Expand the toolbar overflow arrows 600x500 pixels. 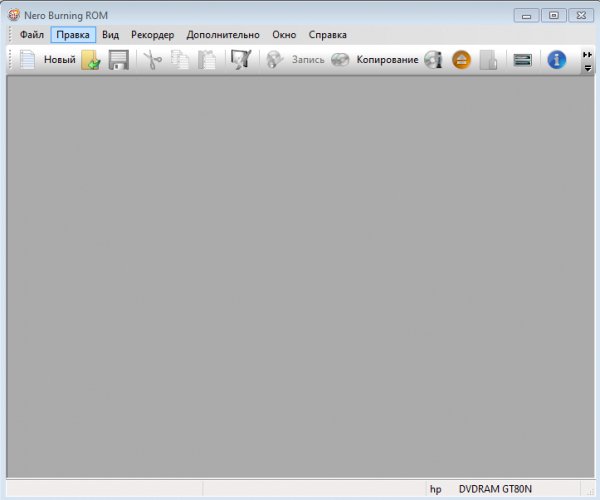click(x=587, y=55)
